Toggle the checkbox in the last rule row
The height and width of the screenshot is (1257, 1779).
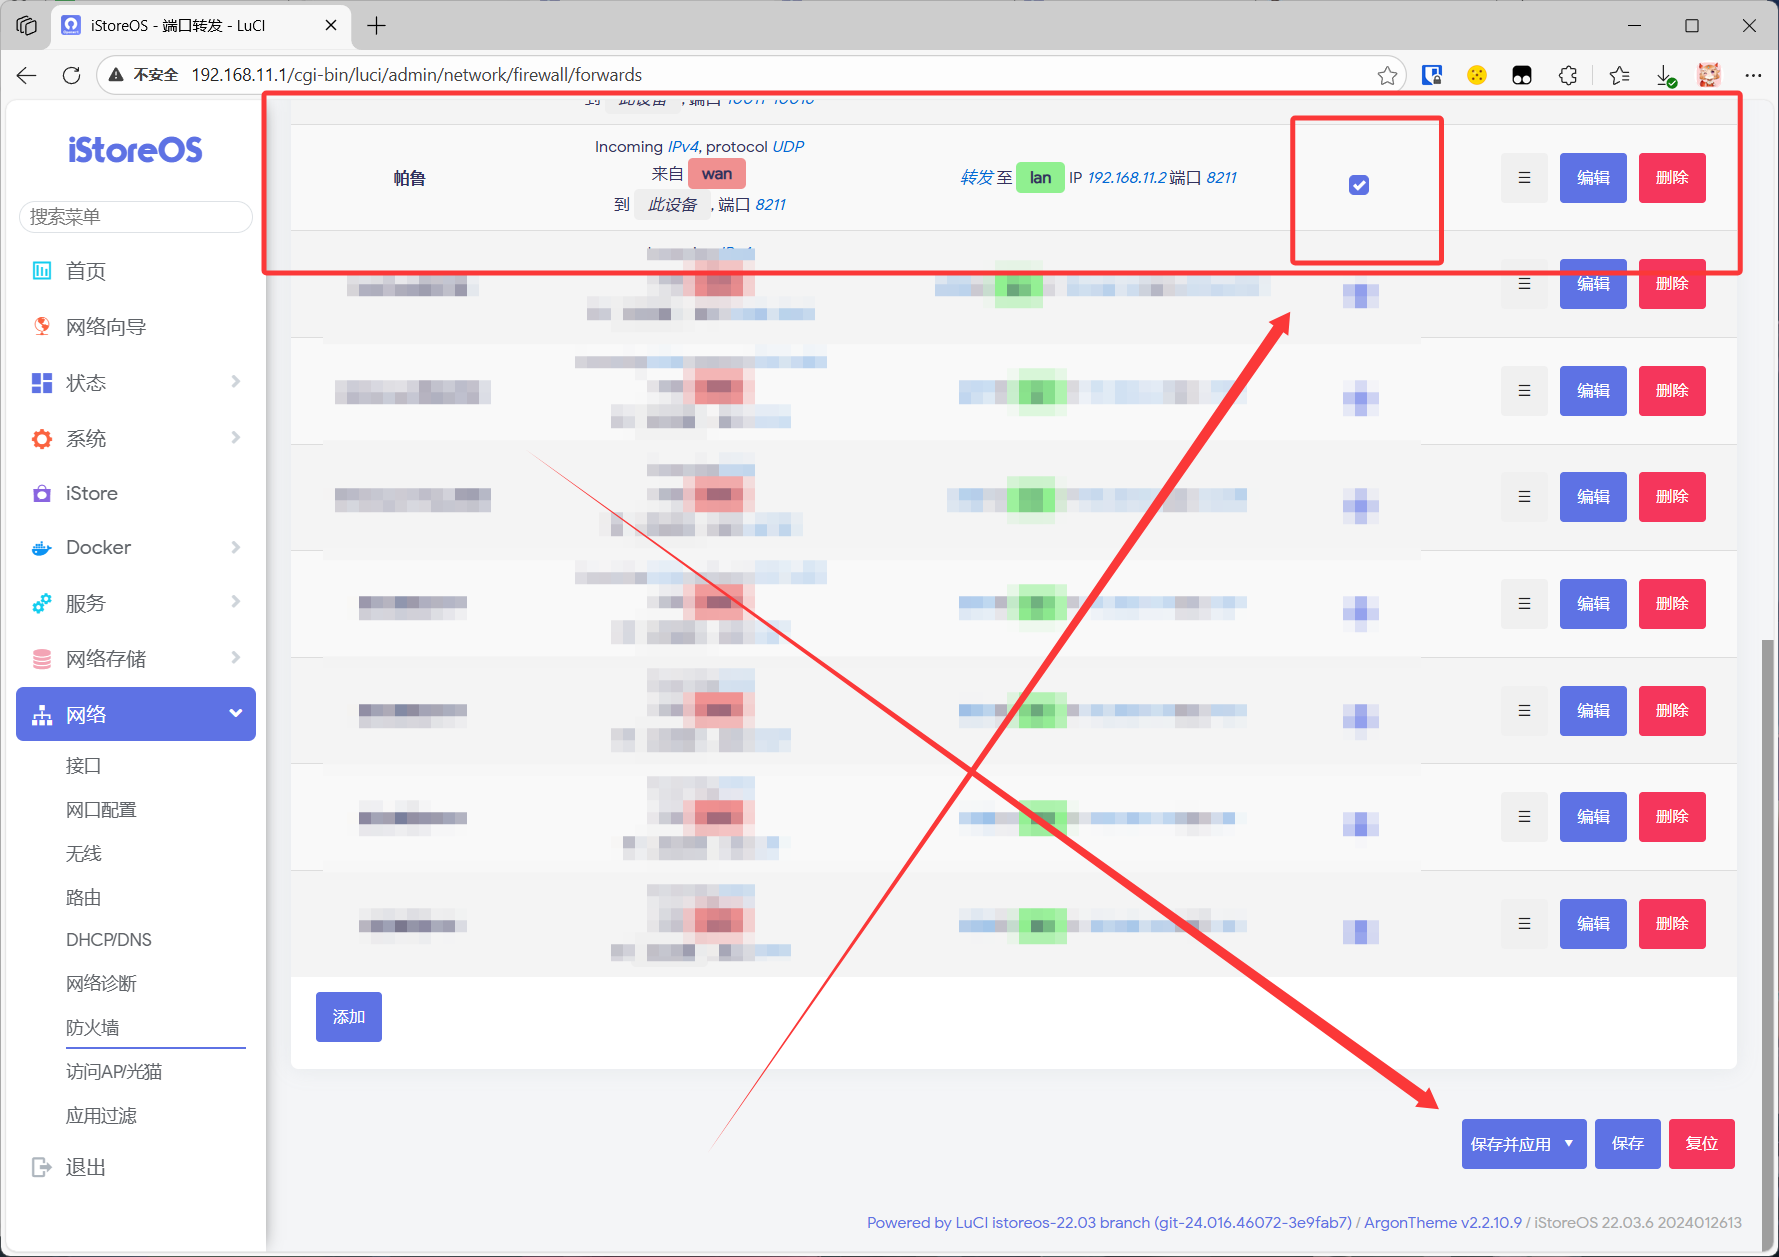point(1360,931)
